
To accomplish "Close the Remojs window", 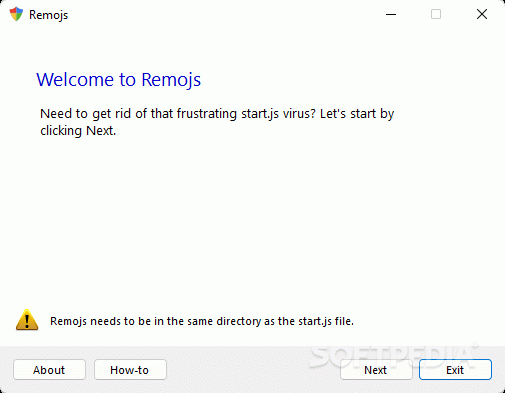I will pos(482,14).
